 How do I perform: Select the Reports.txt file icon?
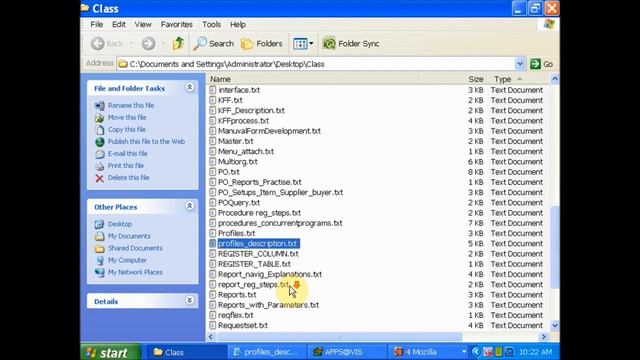coord(213,295)
